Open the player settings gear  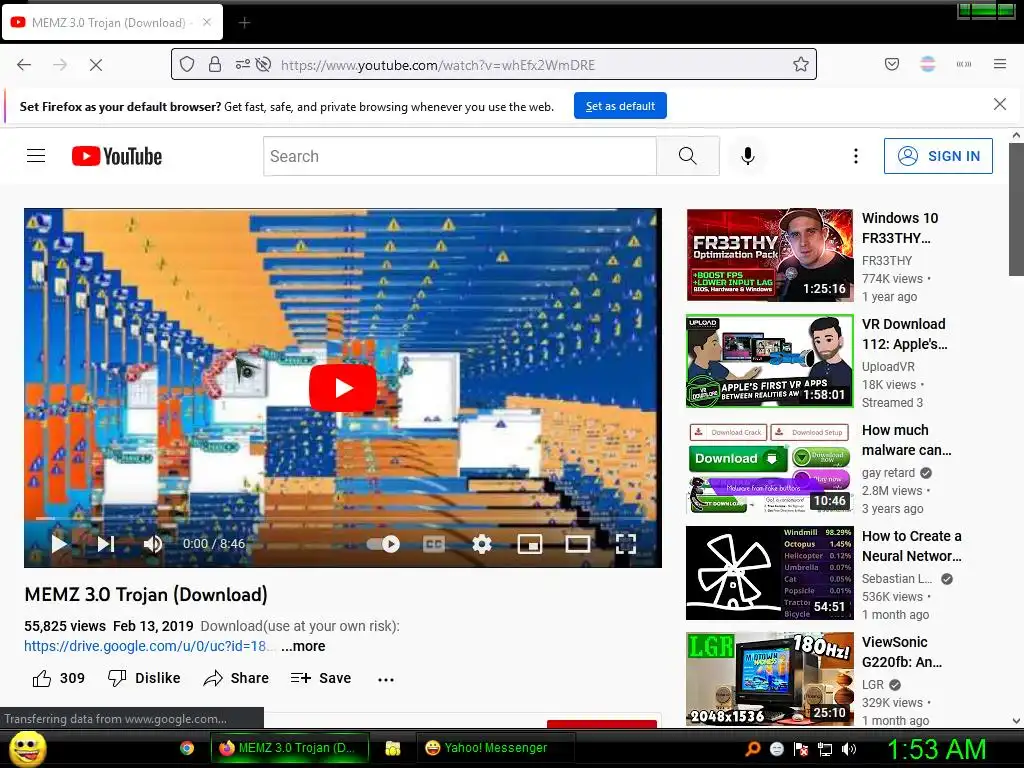click(482, 543)
